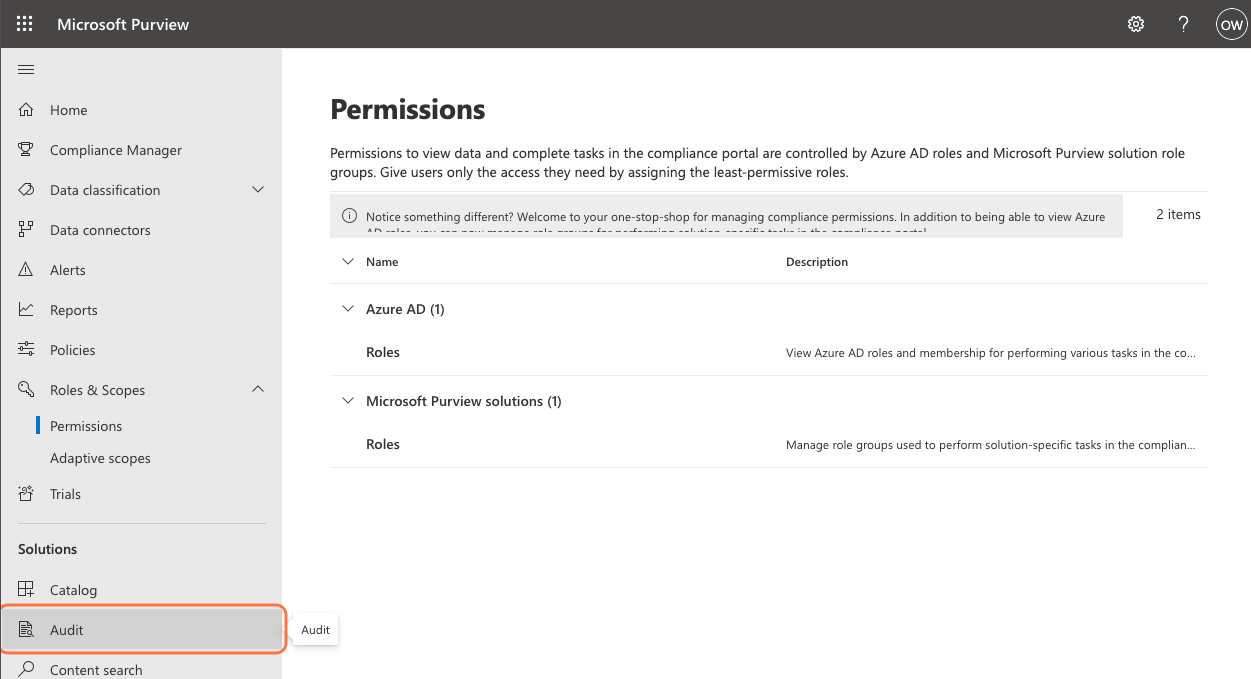Open the OW account profile avatar
1251x679 pixels.
(x=1231, y=24)
